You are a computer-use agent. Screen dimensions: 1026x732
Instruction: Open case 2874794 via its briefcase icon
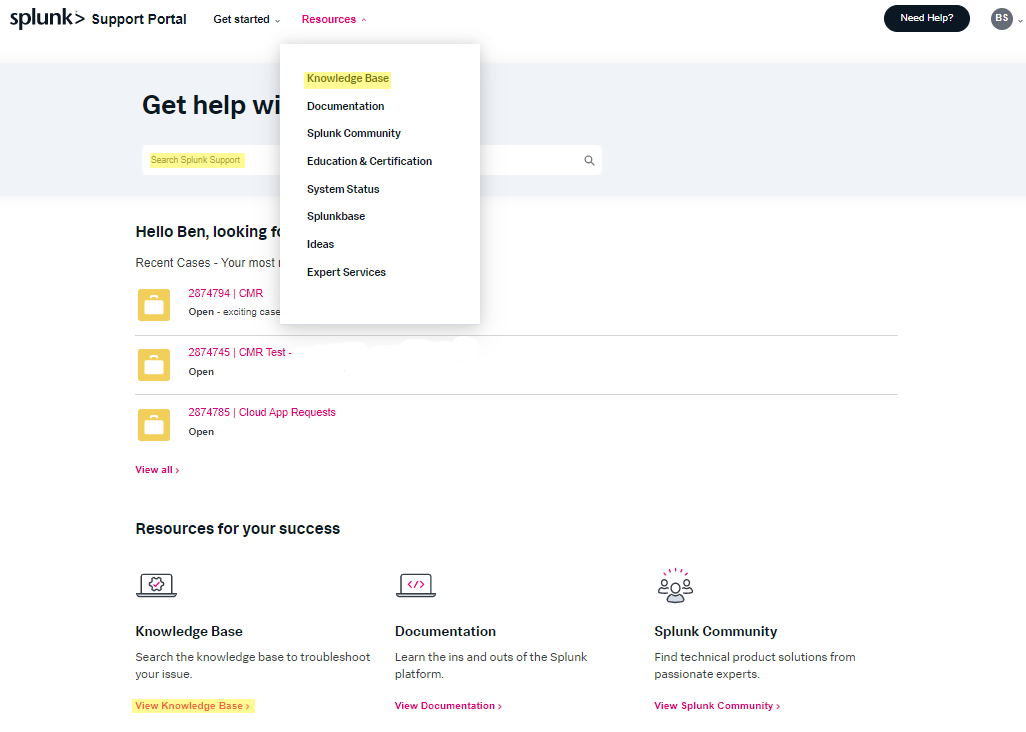point(153,304)
